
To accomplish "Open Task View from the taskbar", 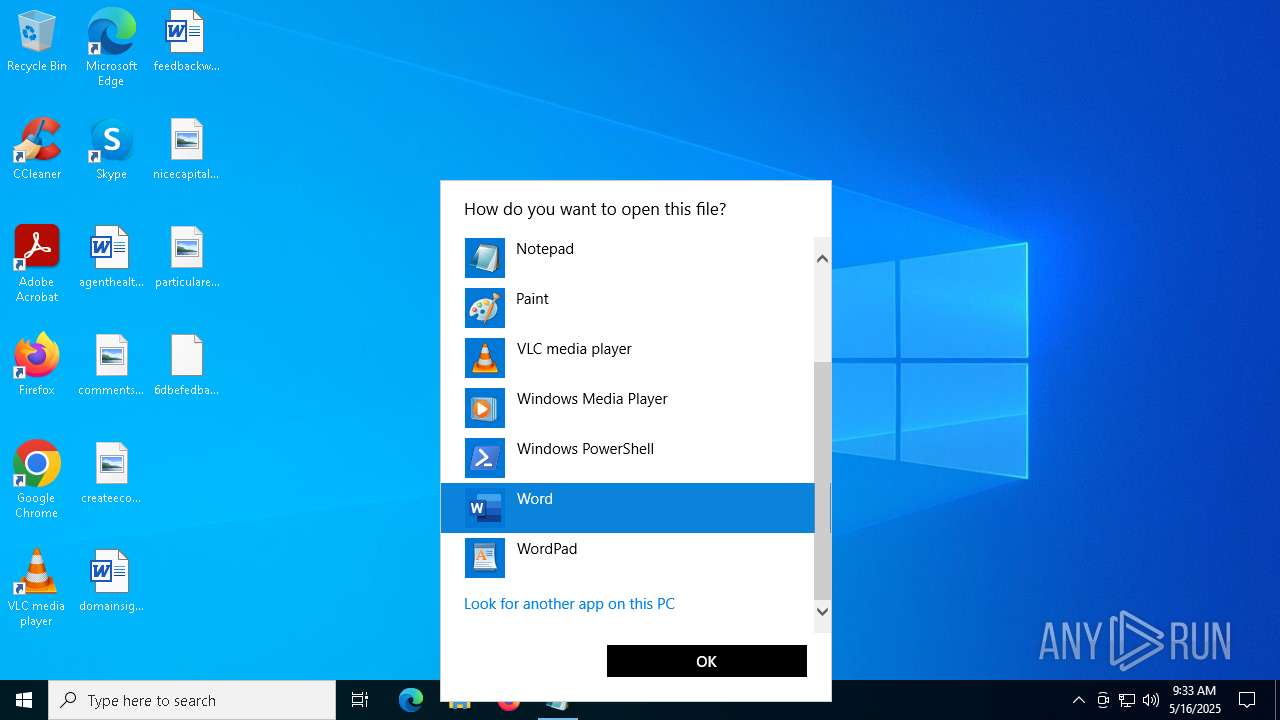I will (360, 700).
